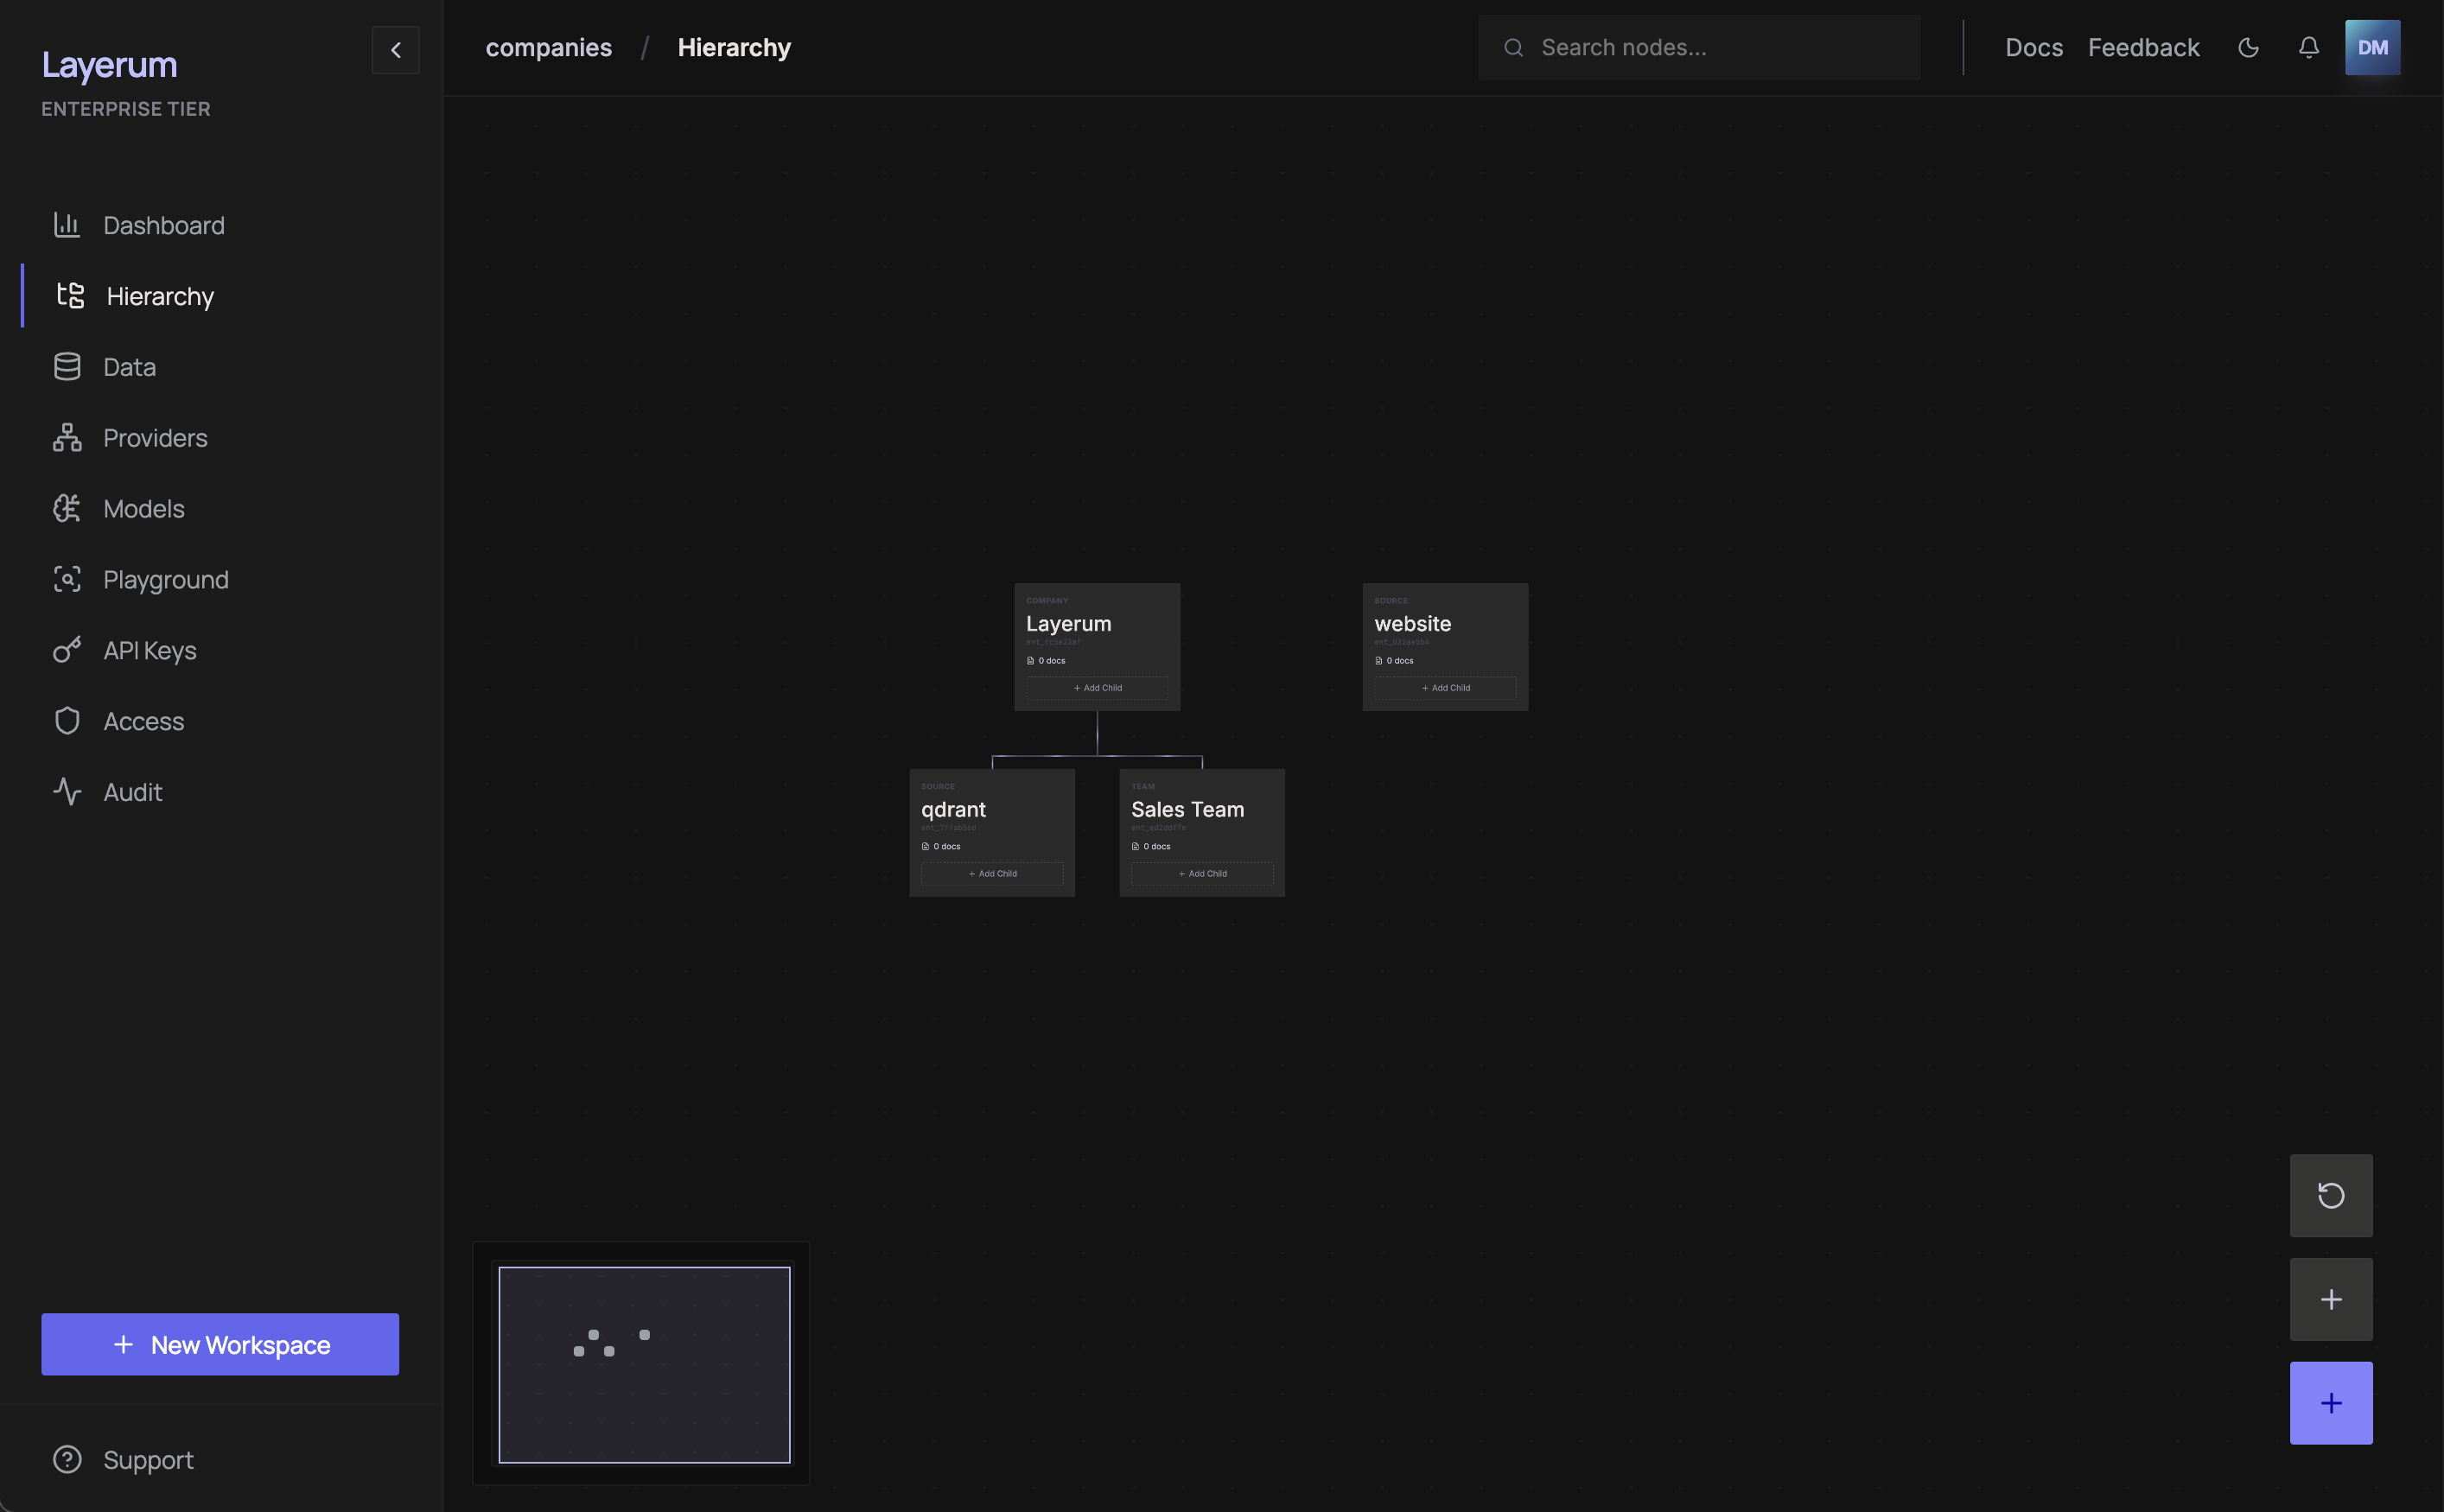
Task: Collapse the sidebar with the chevron button
Action: click(395, 50)
